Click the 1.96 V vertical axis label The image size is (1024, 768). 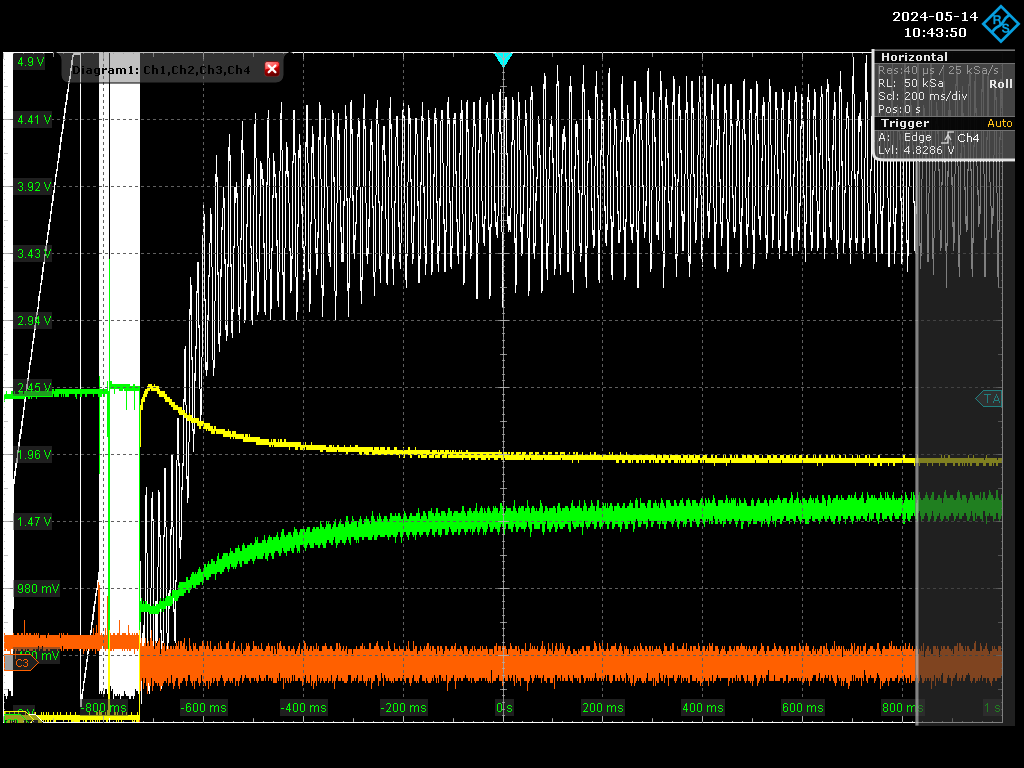click(x=34, y=455)
